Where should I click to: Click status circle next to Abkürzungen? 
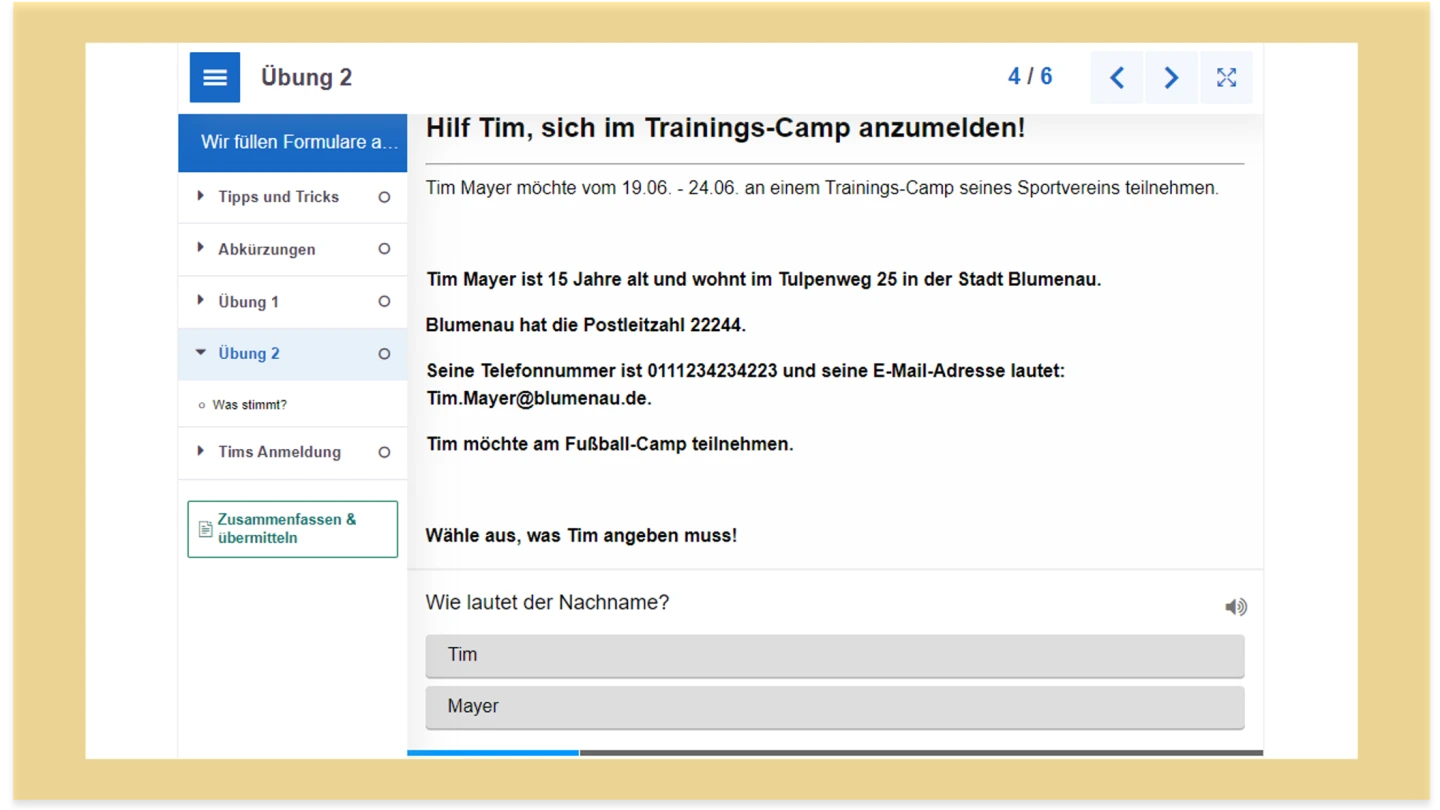point(384,249)
